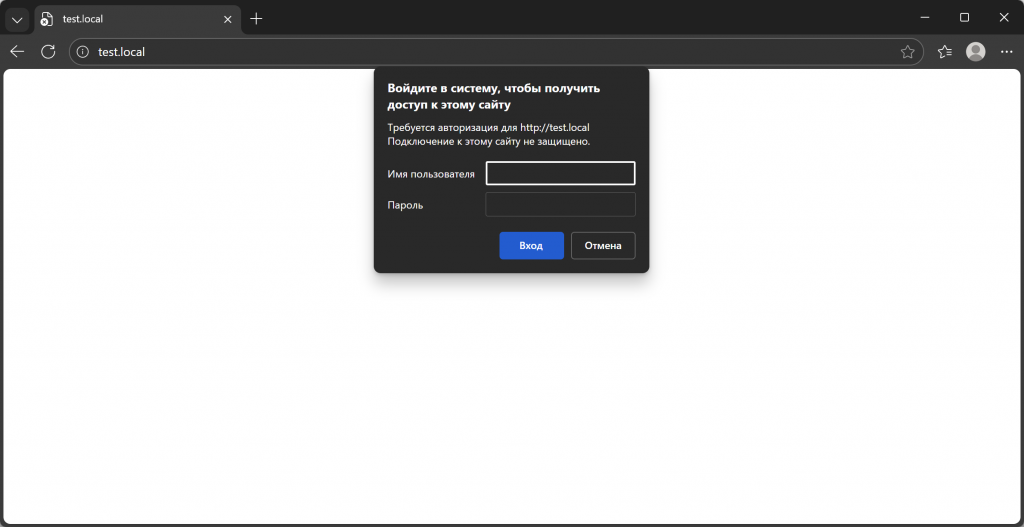Image resolution: width=1024 pixels, height=527 pixels.
Task: Open the Favorites hub icon
Action: click(944, 52)
